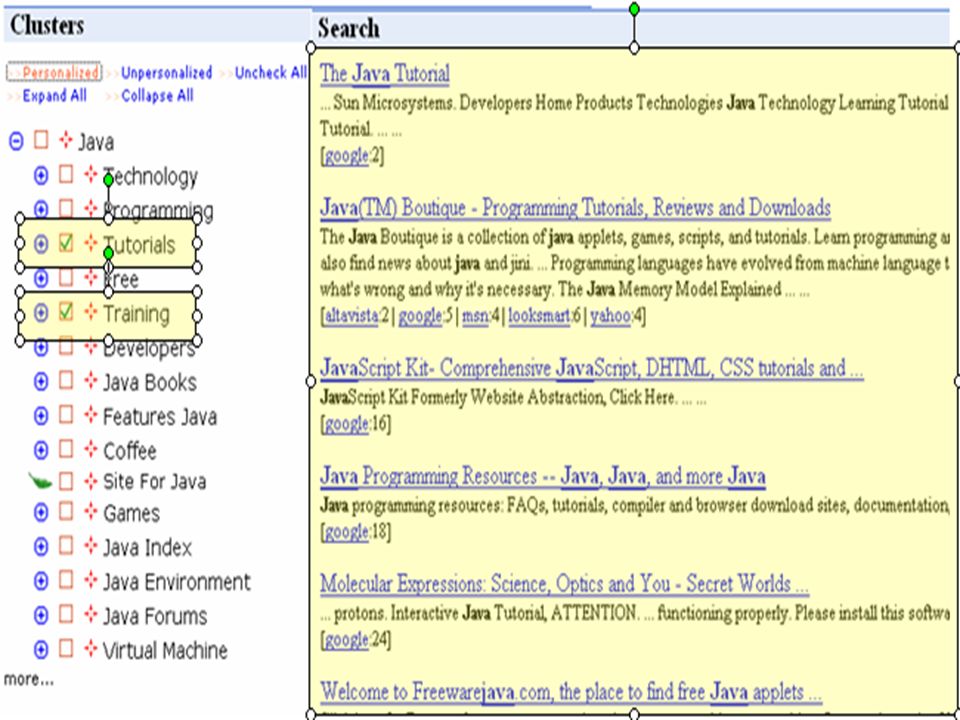Open the Java(TM) Boutique result link
The image size is (960, 720).
(x=575, y=208)
